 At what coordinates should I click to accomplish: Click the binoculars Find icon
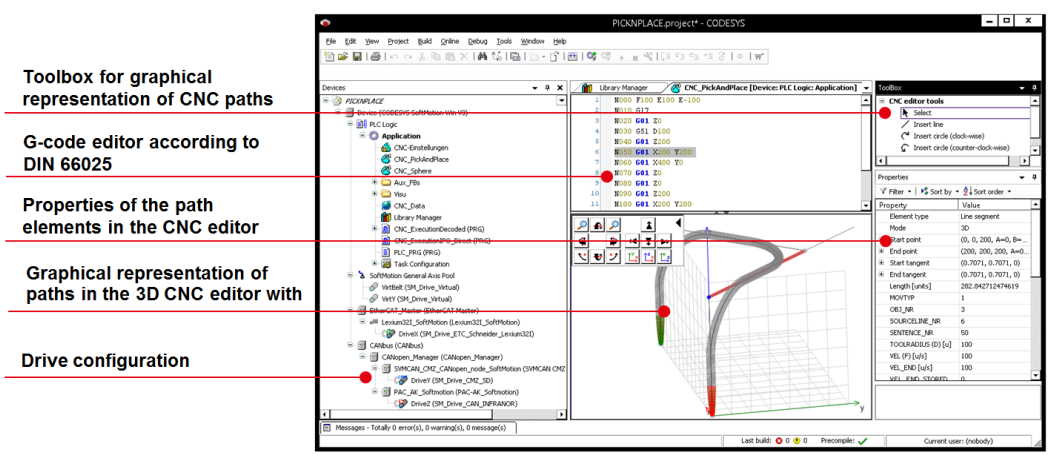[x=482, y=57]
